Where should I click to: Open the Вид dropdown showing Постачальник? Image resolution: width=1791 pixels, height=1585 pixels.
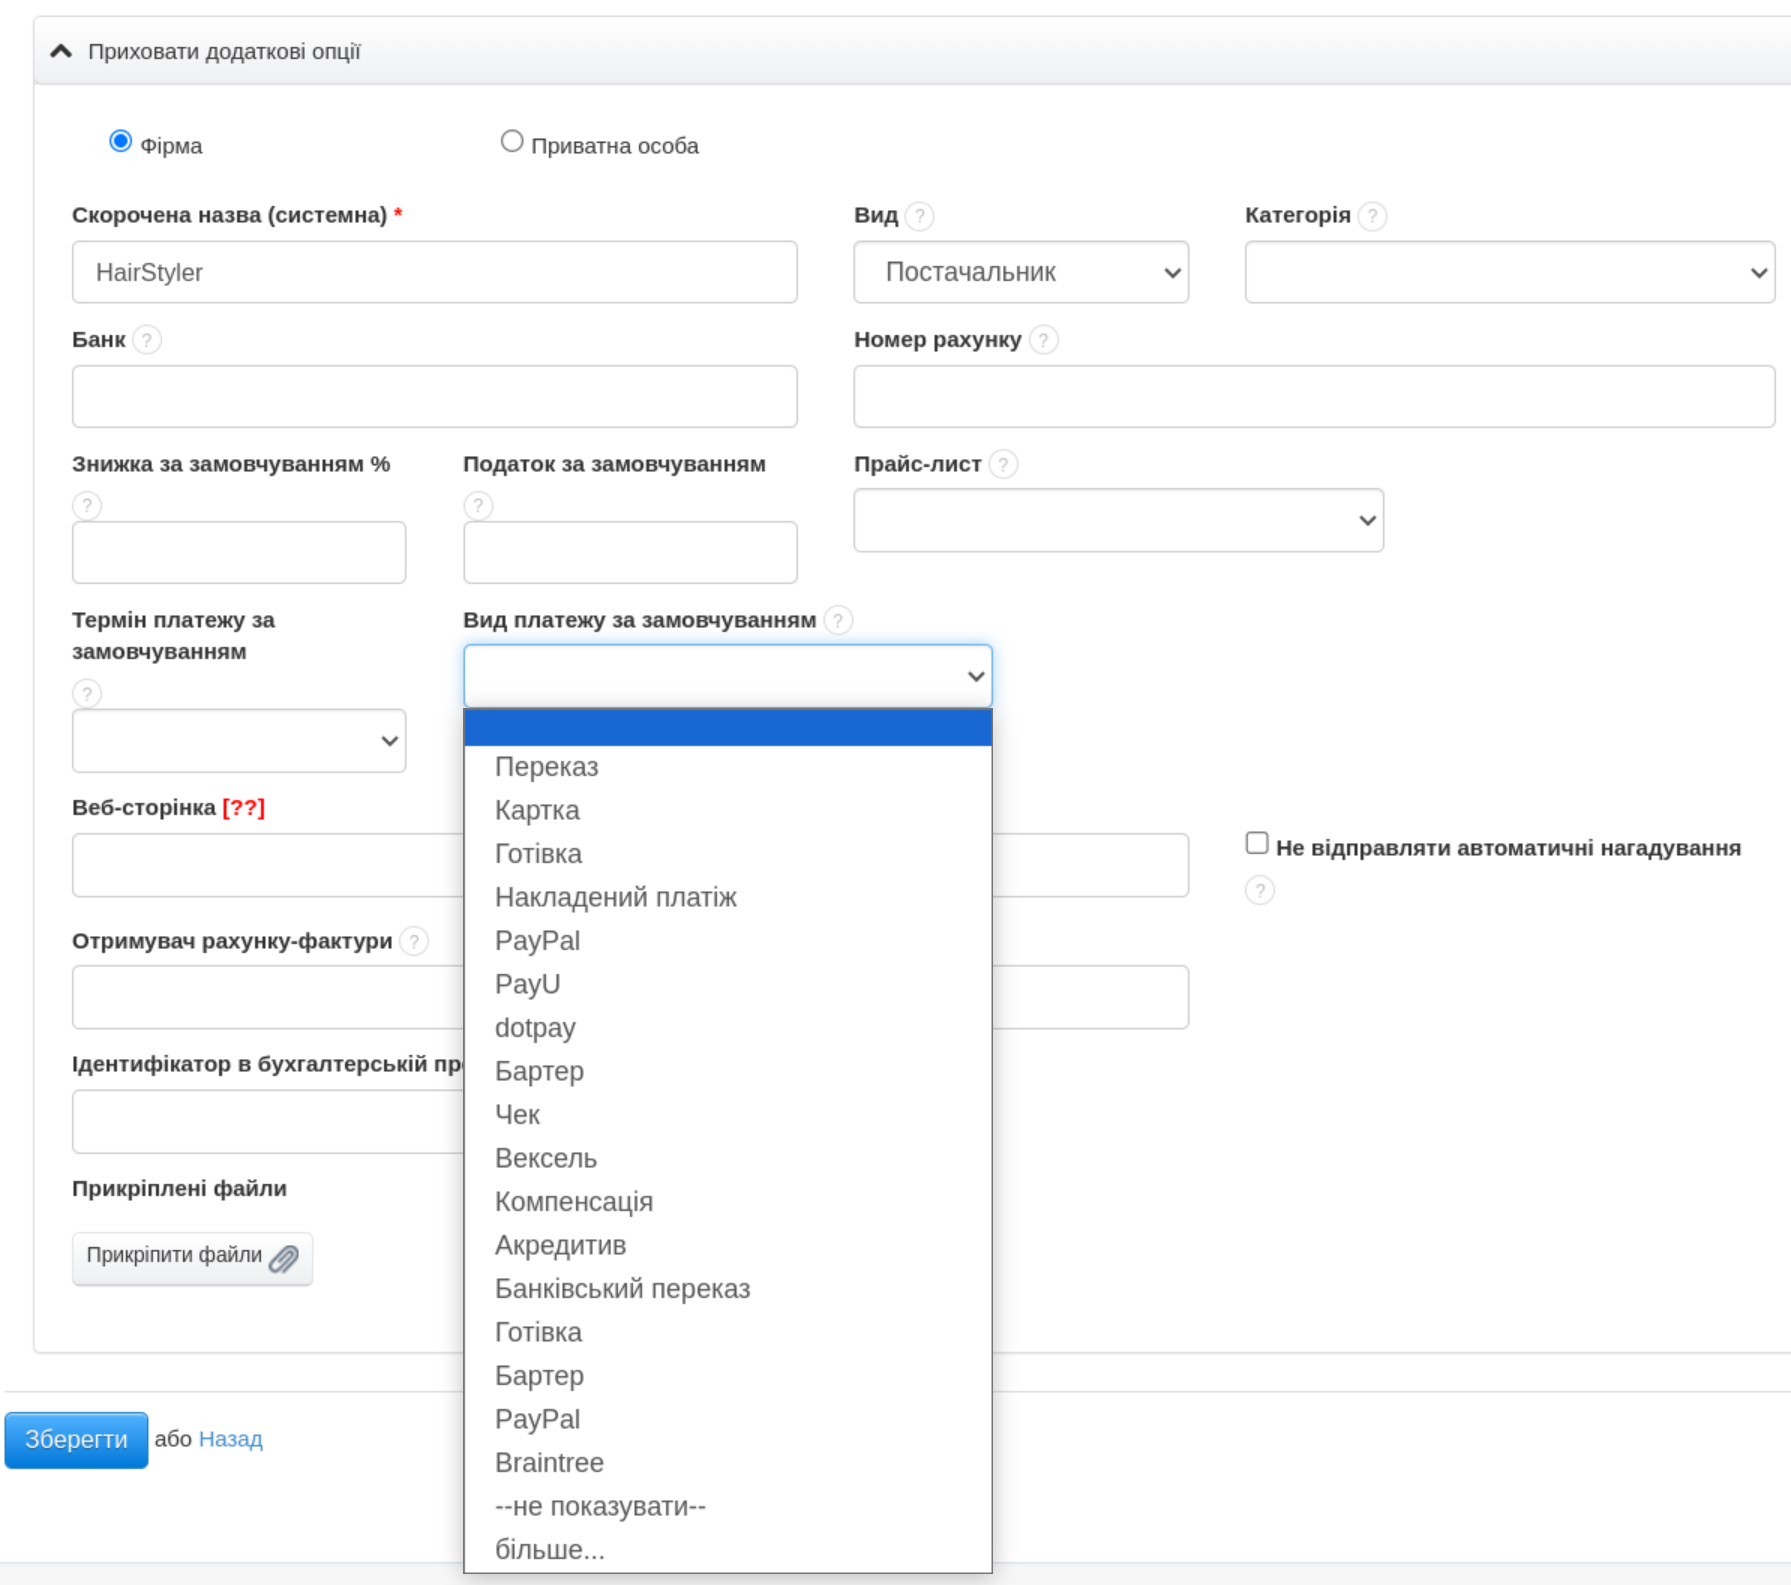tap(1020, 272)
